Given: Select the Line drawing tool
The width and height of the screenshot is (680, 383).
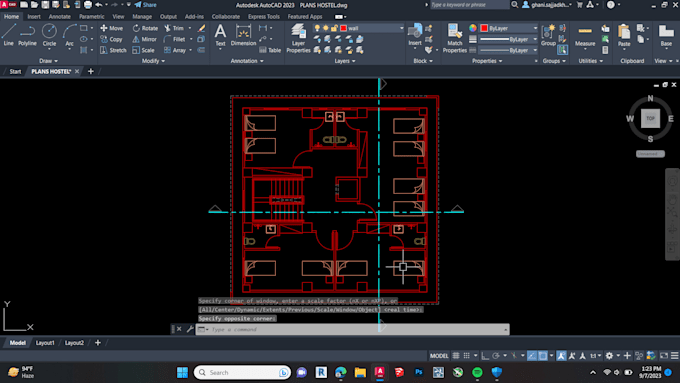Looking at the screenshot, I should 9,35.
